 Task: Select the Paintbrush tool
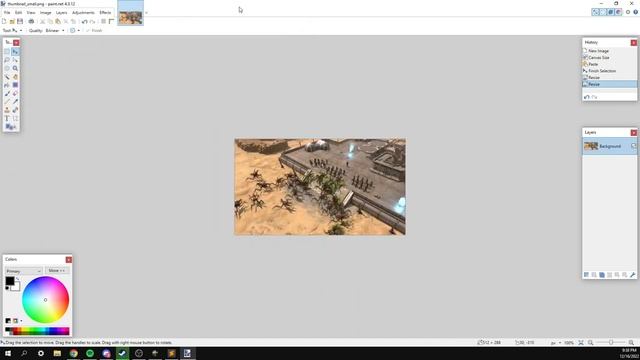click(x=7, y=93)
